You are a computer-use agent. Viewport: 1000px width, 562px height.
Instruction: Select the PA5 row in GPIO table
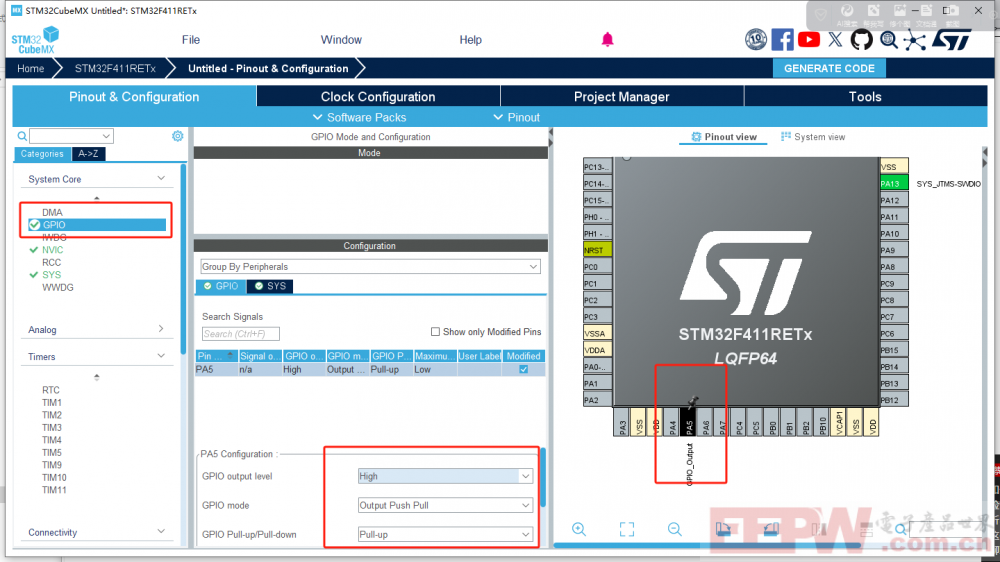tap(370, 369)
